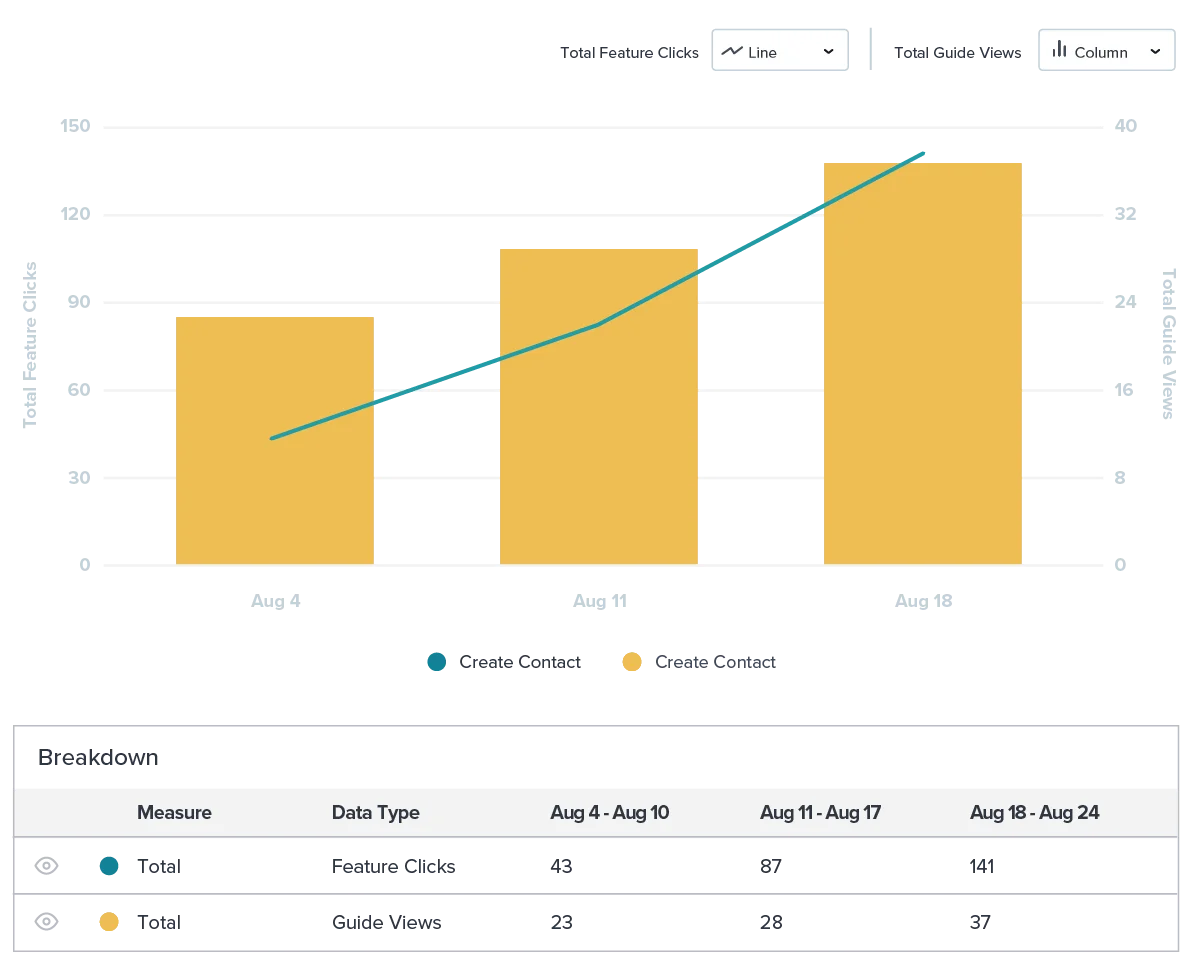Viewport: 1201px width, 970px height.
Task: Toggle the teal measure row checkbox
Action: (47, 867)
